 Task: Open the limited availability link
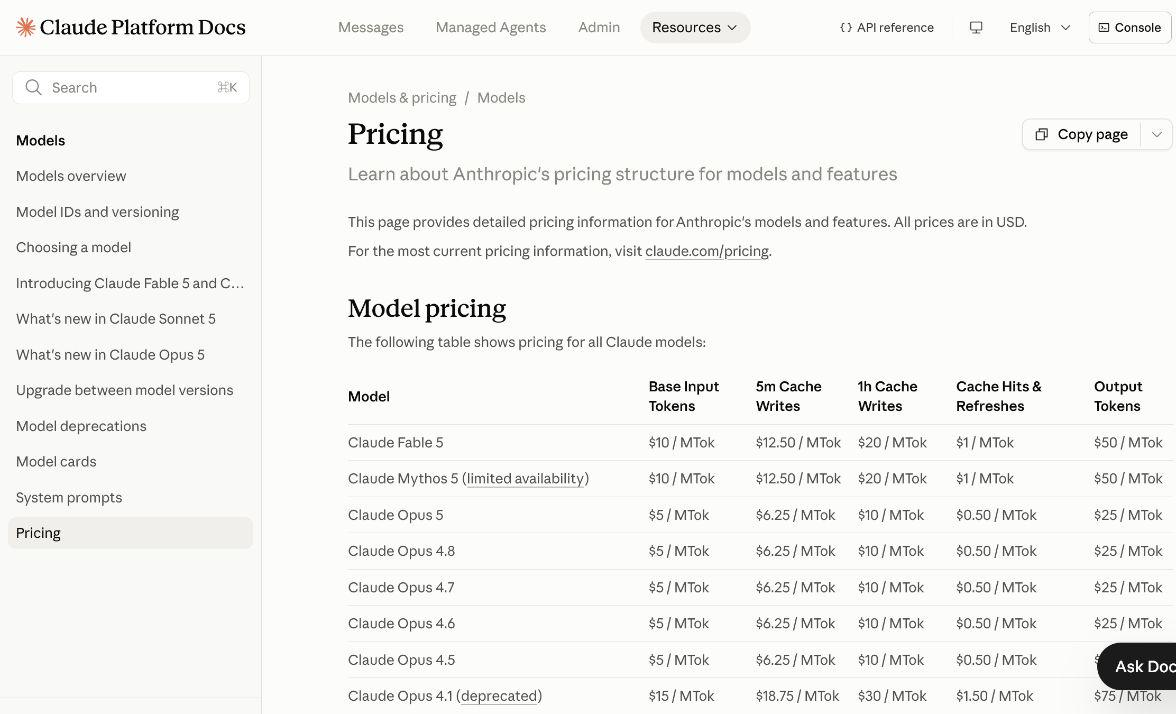coord(525,478)
